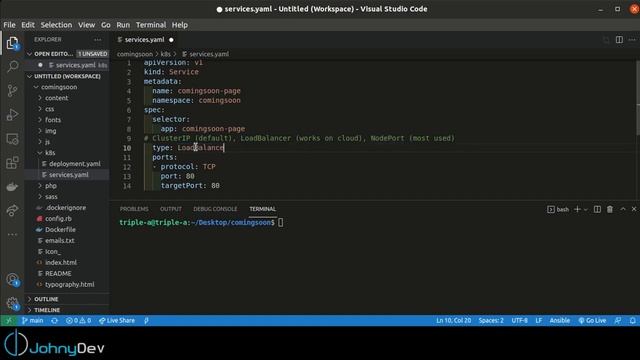Open the Terminal menu
Screen dimensions: 640x360
point(151,25)
